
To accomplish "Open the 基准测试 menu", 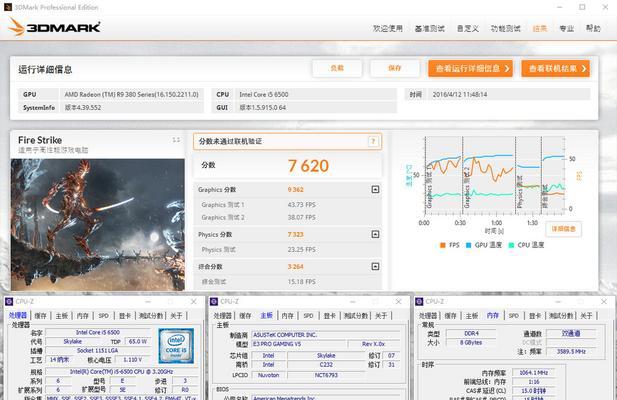I will tap(429, 28).
